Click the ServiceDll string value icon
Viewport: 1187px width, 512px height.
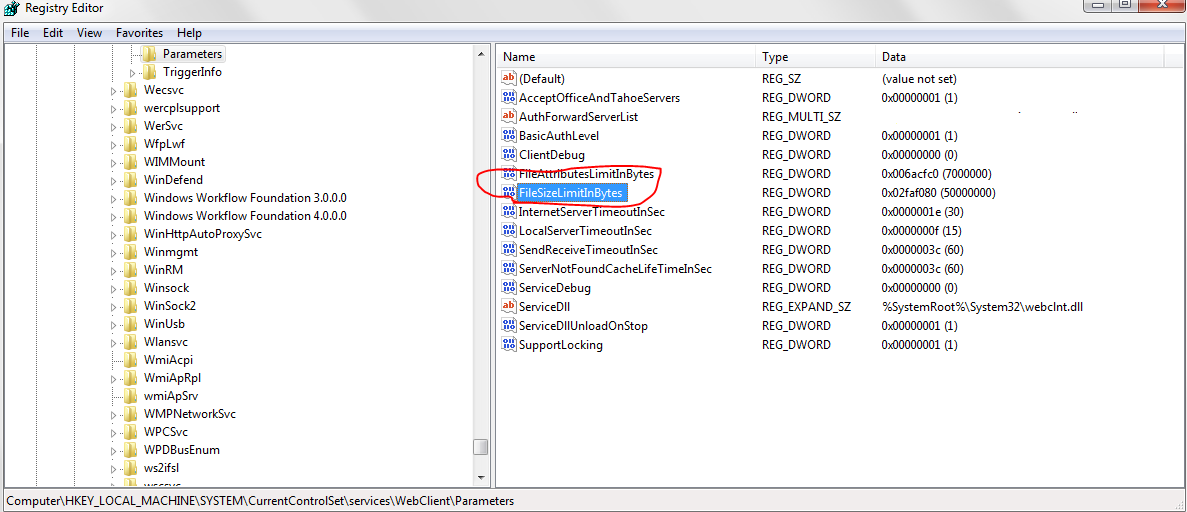(x=509, y=307)
